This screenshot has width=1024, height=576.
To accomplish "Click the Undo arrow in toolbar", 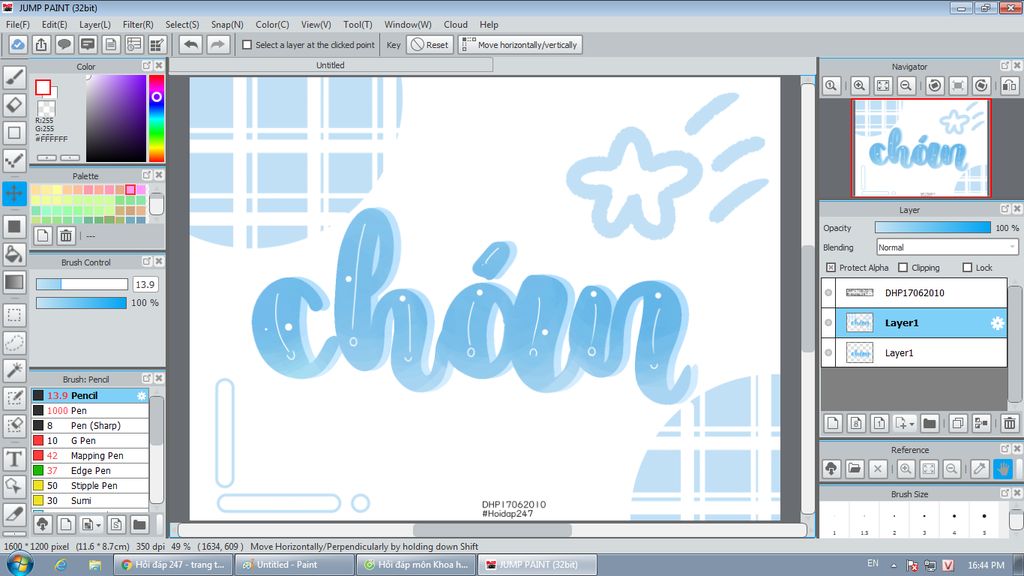I will tap(191, 44).
